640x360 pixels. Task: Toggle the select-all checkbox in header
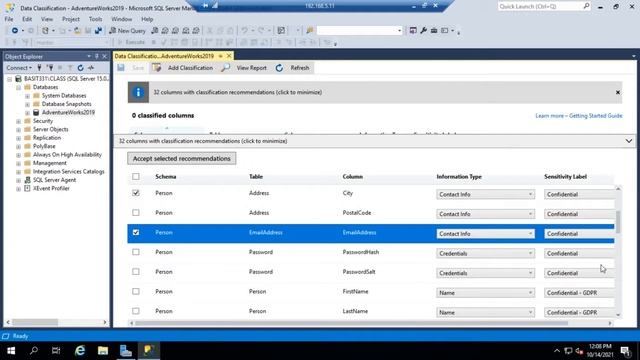[136, 177]
